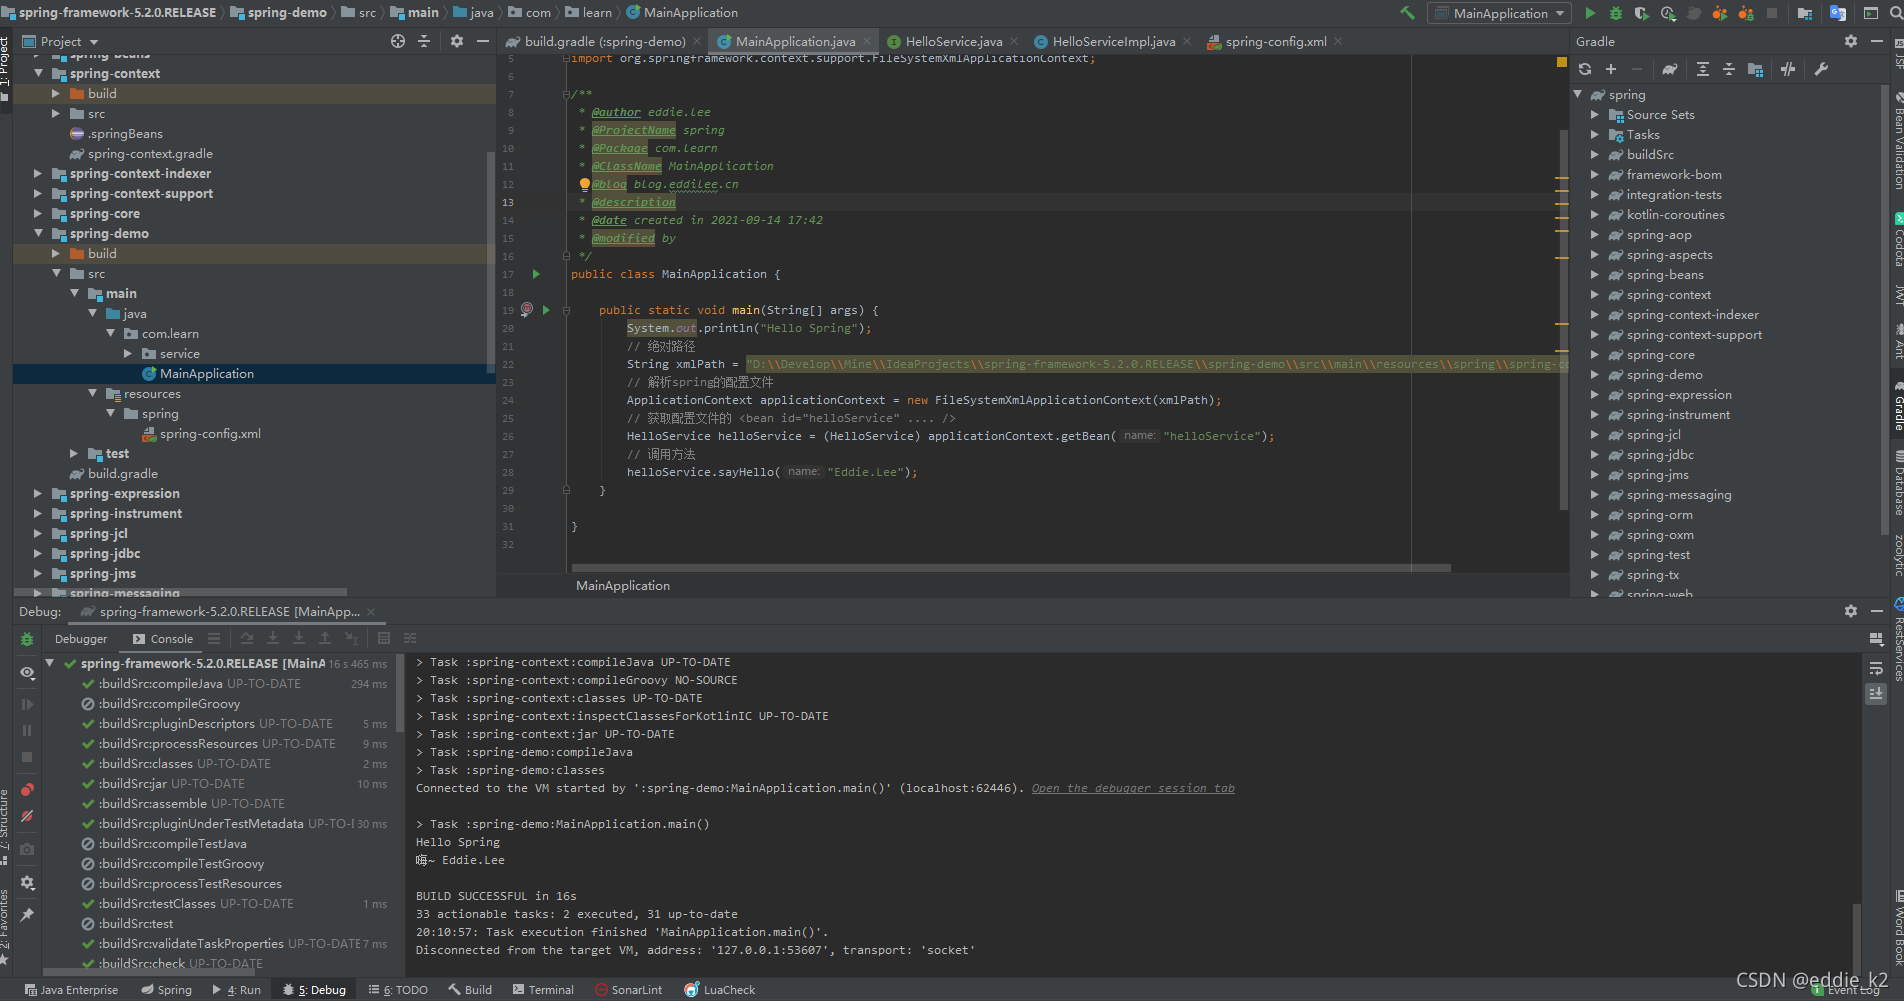Viewport: 1904px width, 1001px height.
Task: Collapse all in the Project panel header
Action: click(x=424, y=41)
